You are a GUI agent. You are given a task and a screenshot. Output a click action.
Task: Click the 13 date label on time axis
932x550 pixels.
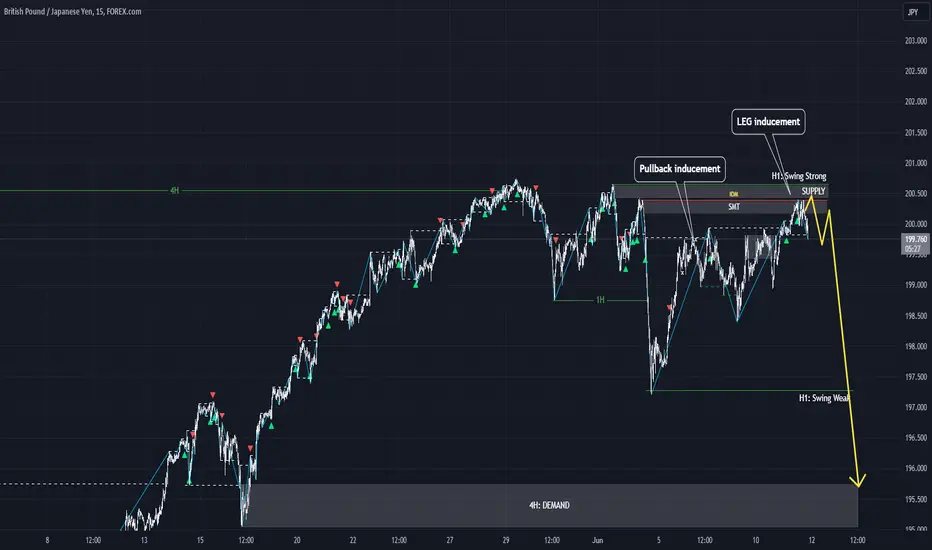(144, 540)
